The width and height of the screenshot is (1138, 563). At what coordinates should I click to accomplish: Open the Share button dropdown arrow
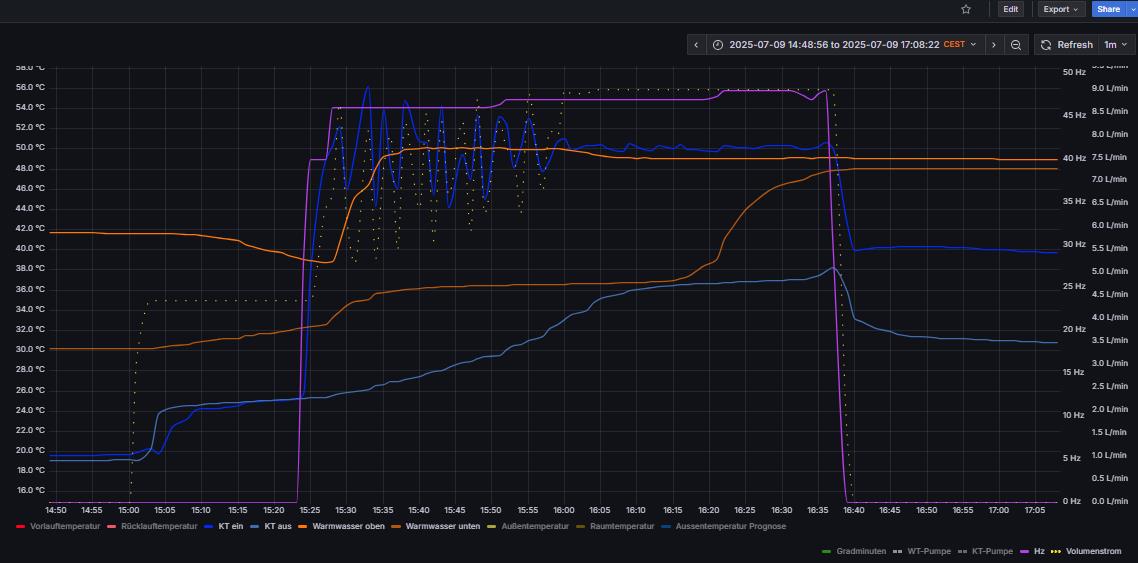tap(1133, 9)
